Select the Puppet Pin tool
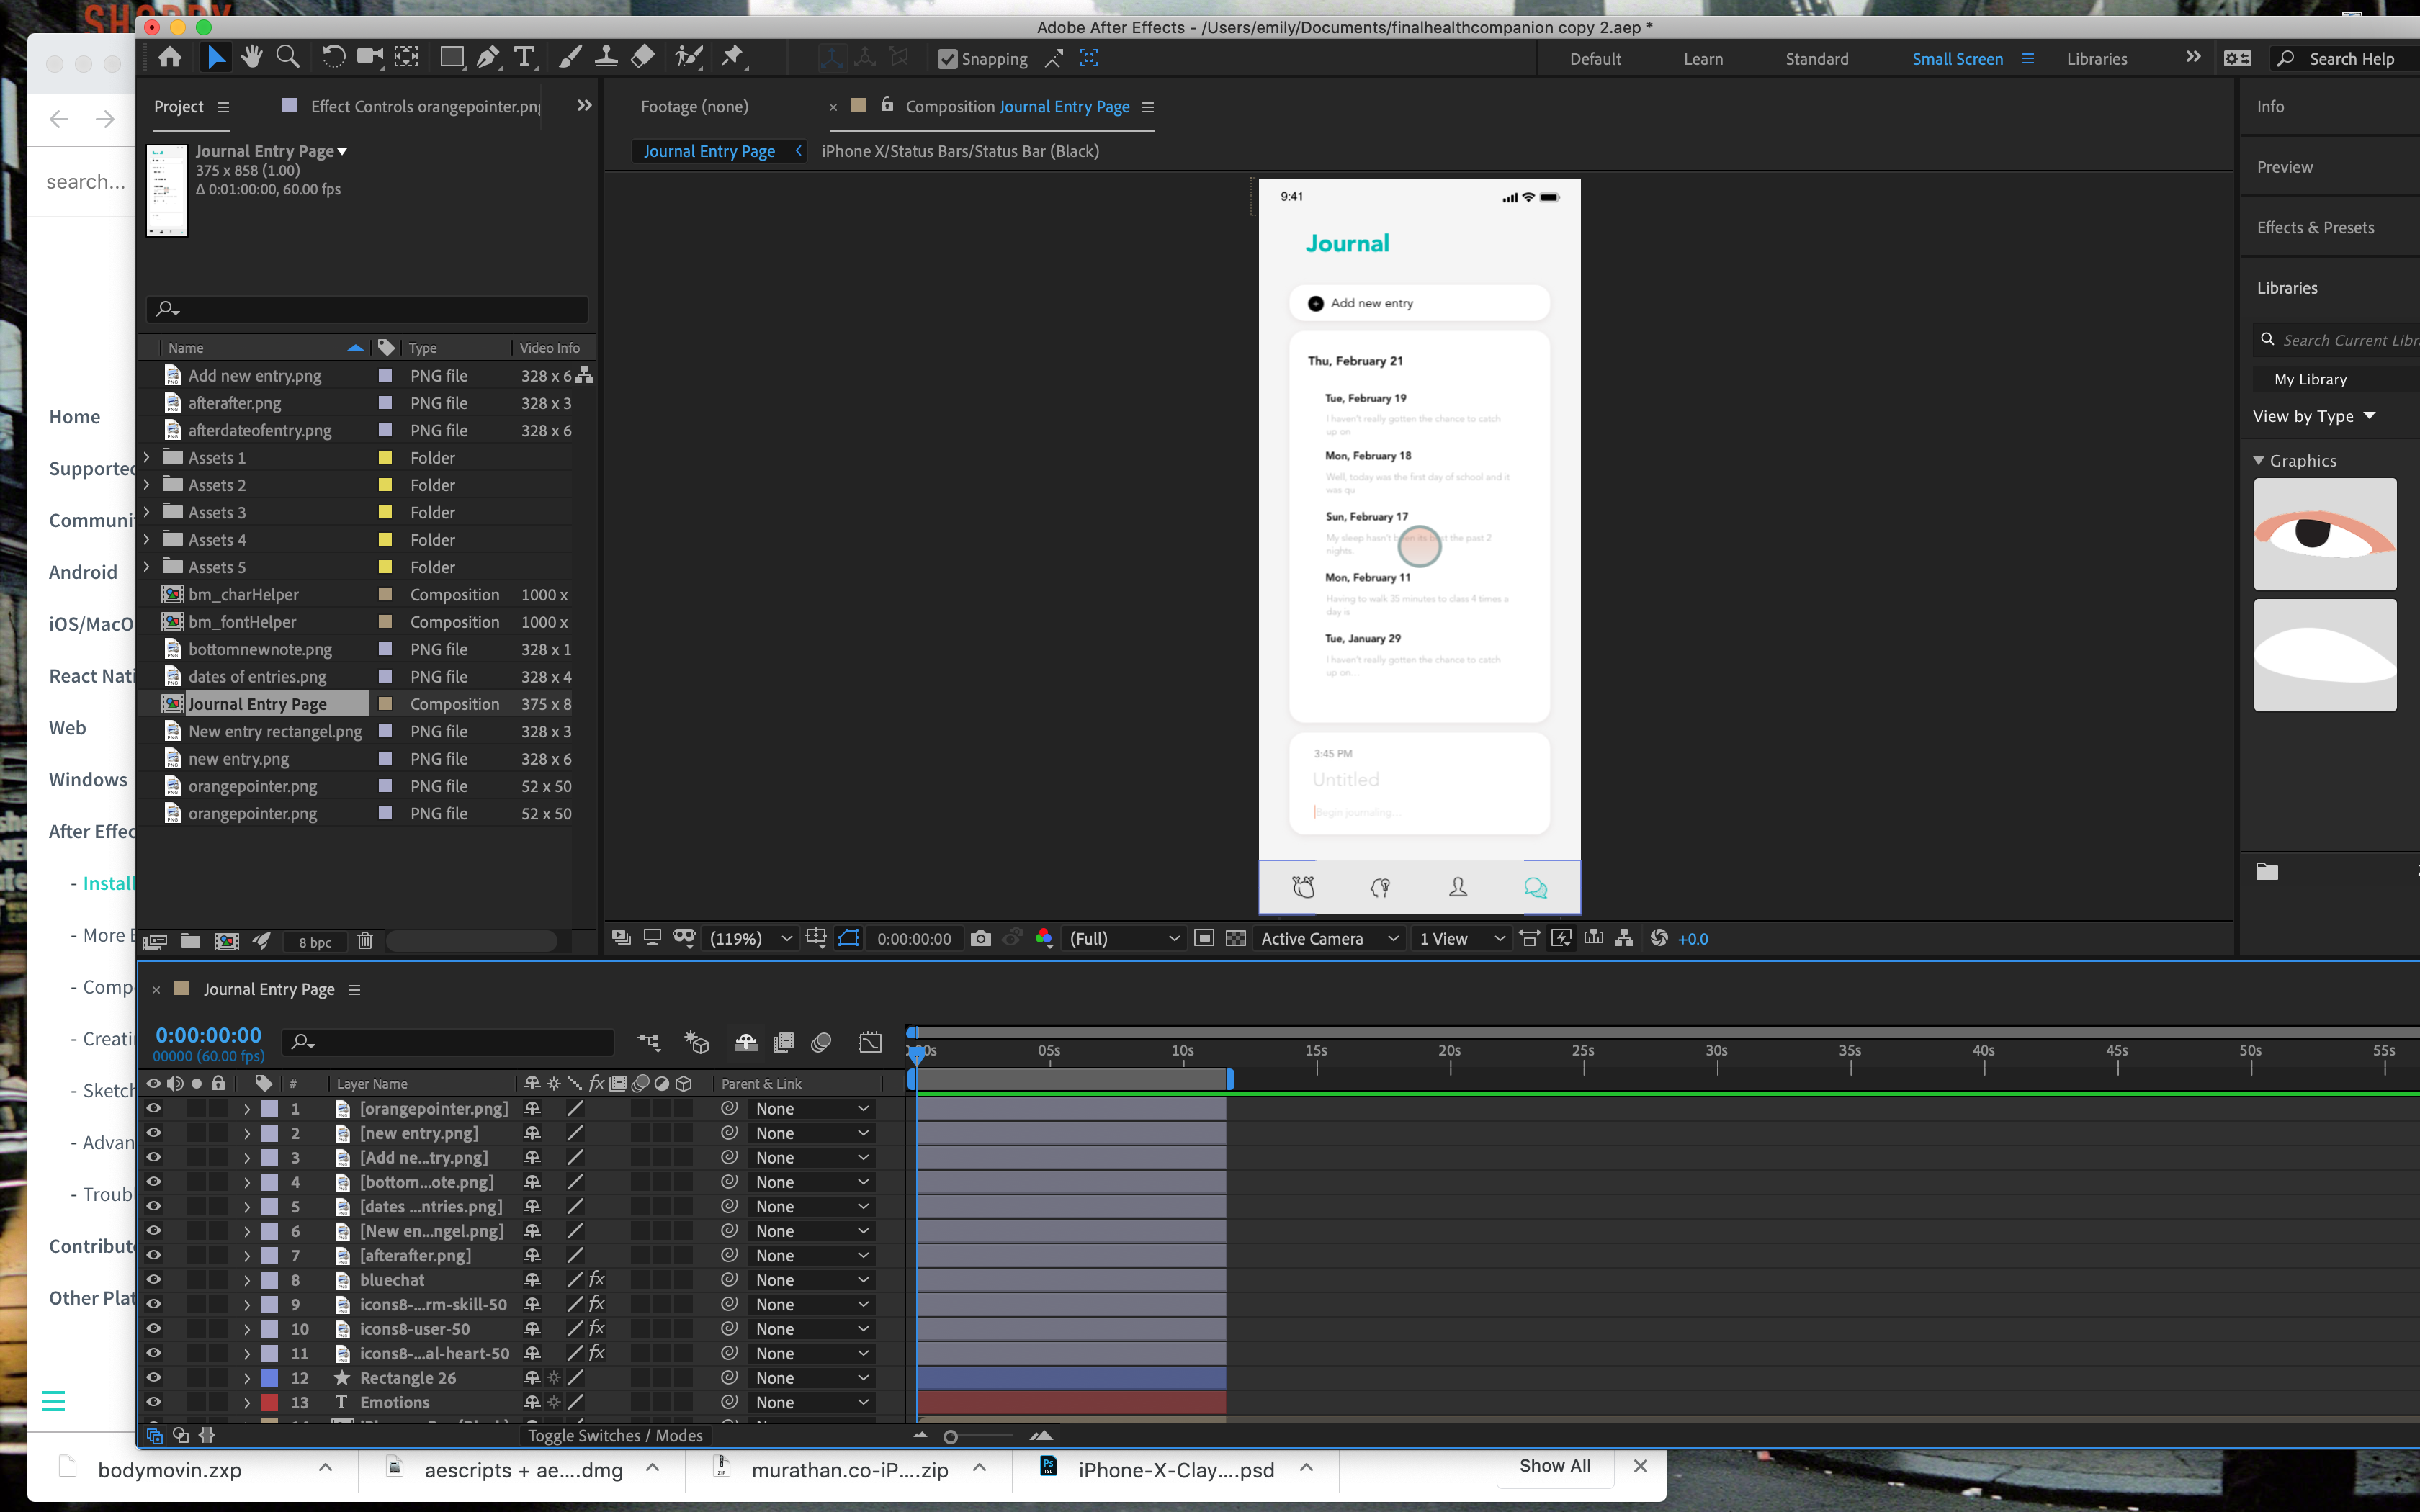Image resolution: width=2420 pixels, height=1512 pixels. 734,57
